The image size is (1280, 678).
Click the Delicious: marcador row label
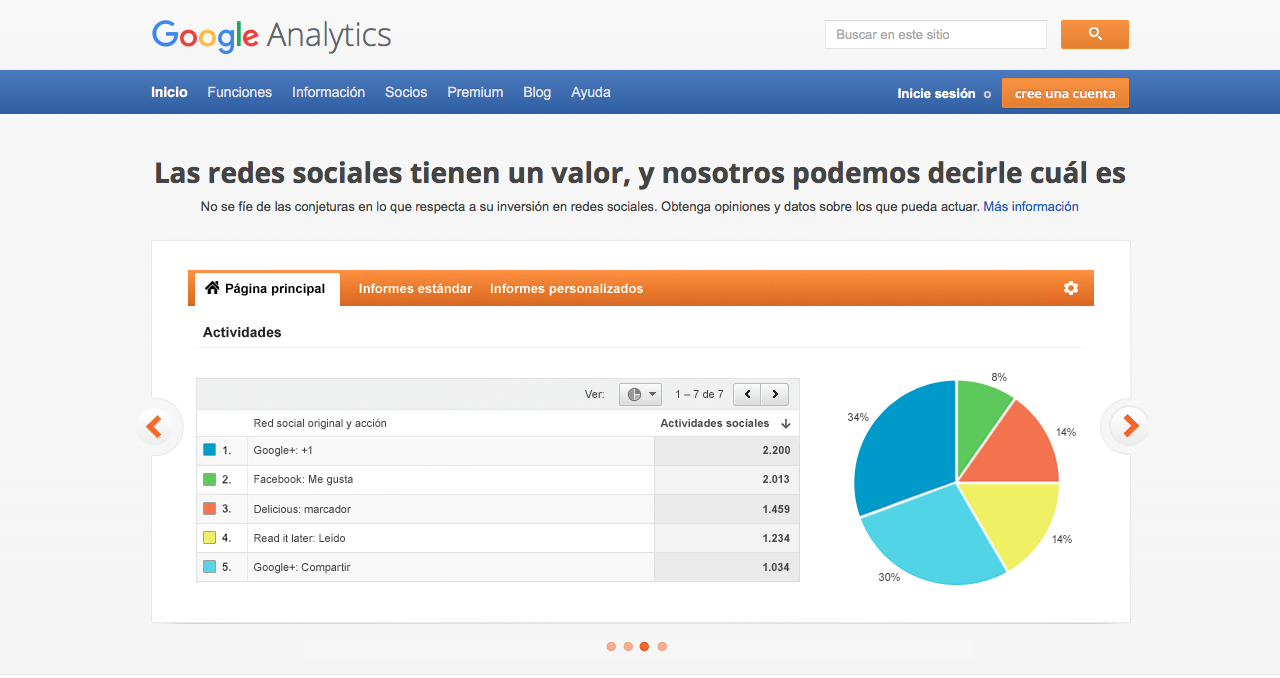click(302, 509)
